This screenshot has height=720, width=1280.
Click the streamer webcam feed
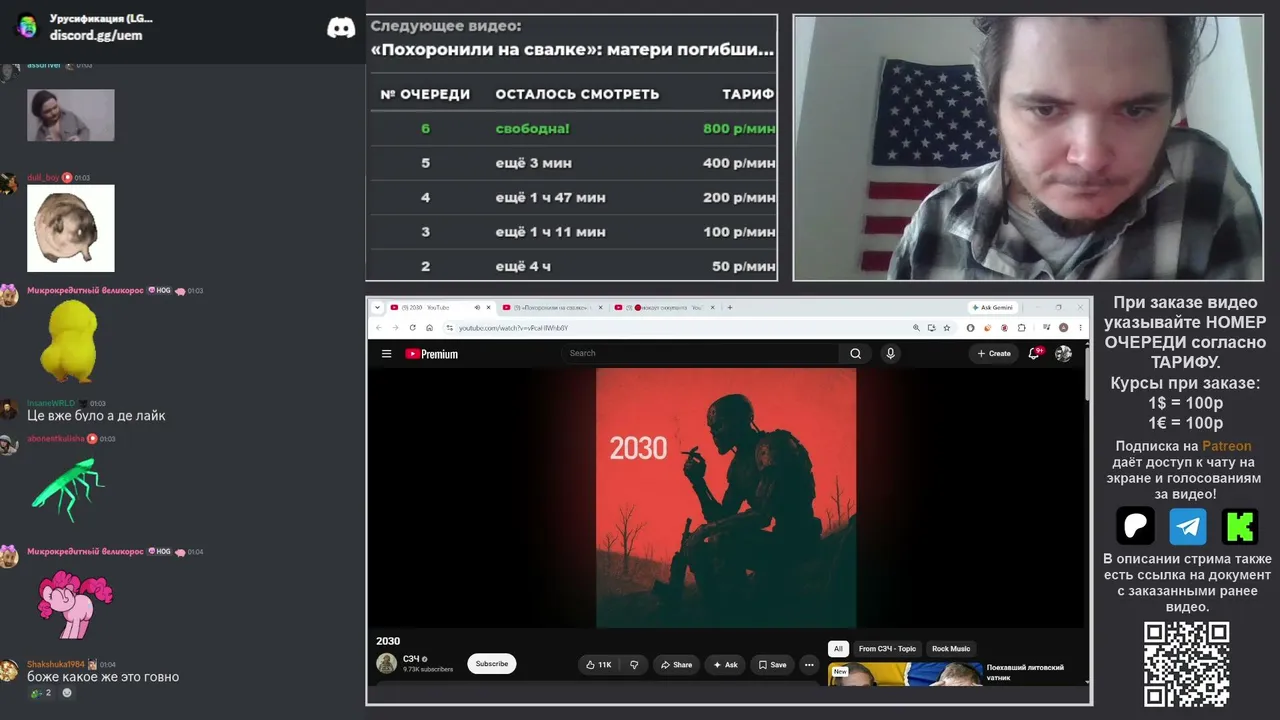tap(1028, 148)
